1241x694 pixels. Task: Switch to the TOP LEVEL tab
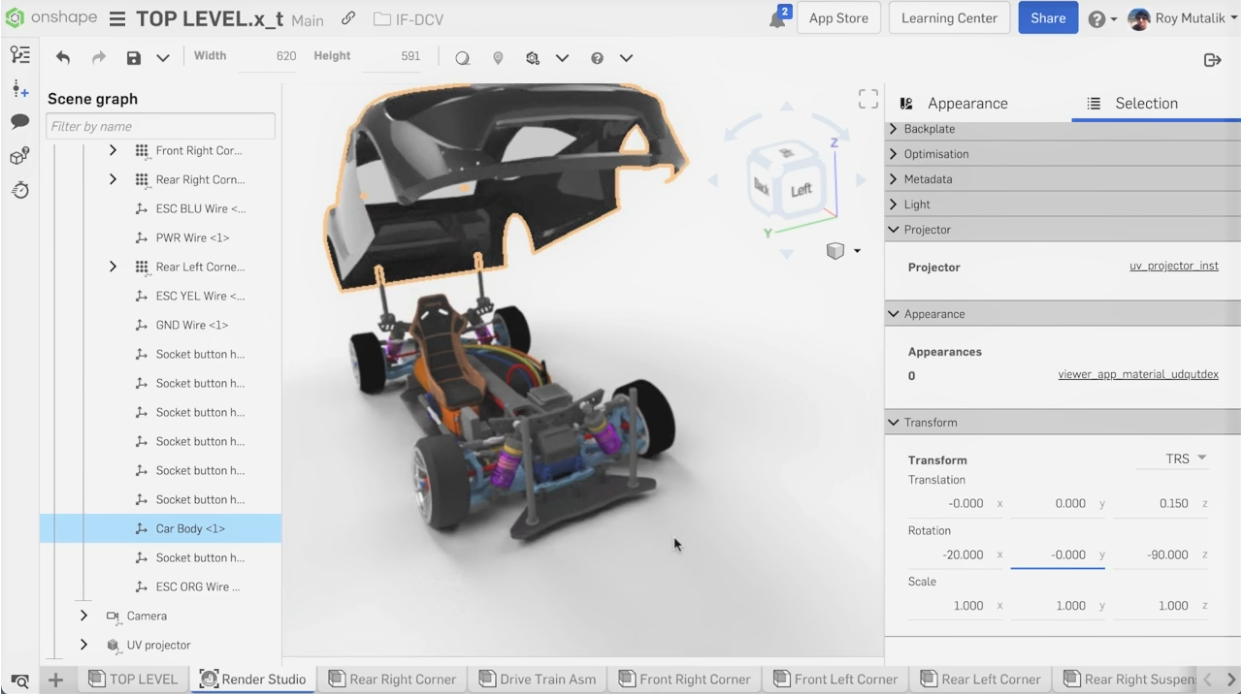(x=133, y=680)
